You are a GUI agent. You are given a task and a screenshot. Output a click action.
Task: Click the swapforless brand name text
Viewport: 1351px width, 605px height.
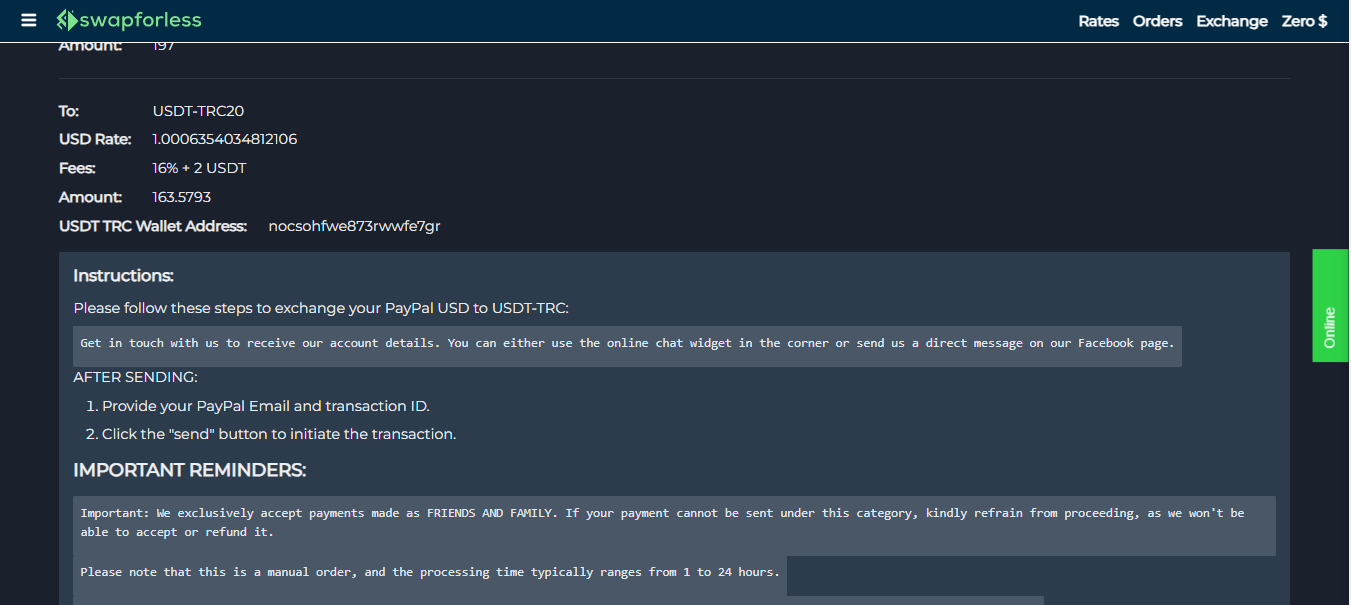[140, 20]
